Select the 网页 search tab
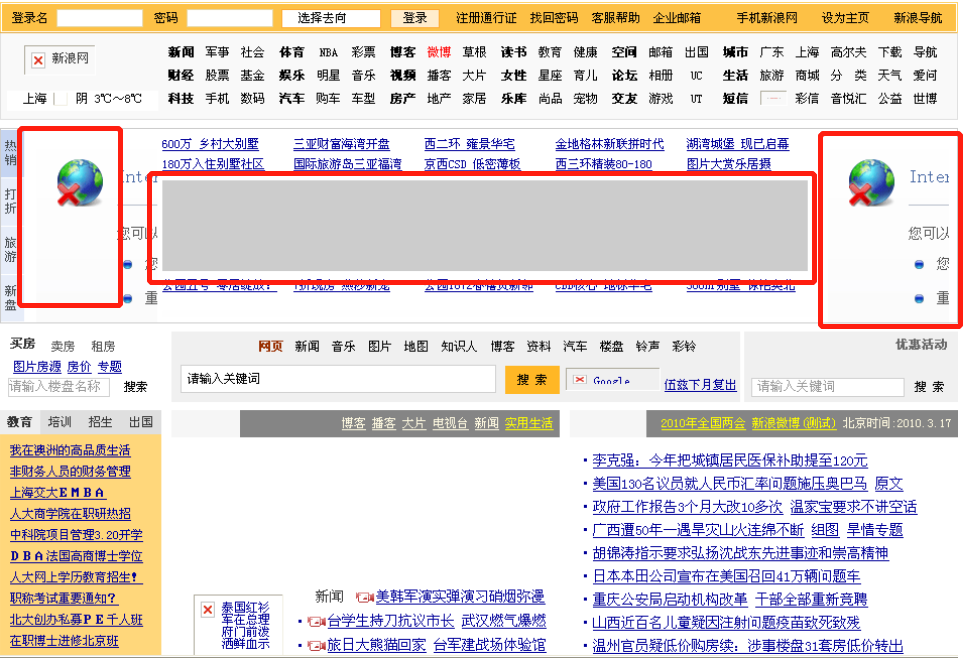 click(270, 347)
